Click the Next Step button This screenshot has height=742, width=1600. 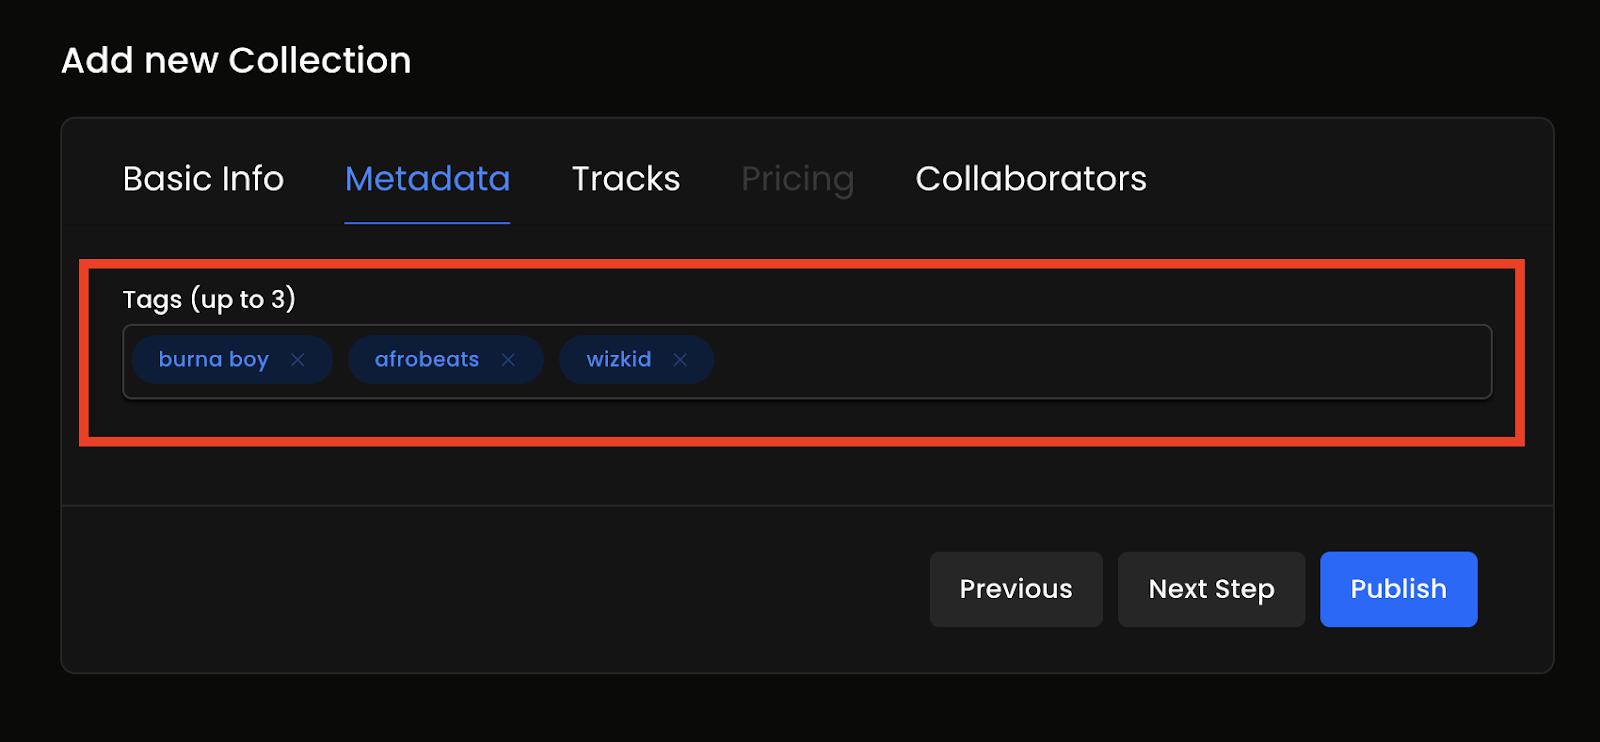1211,589
